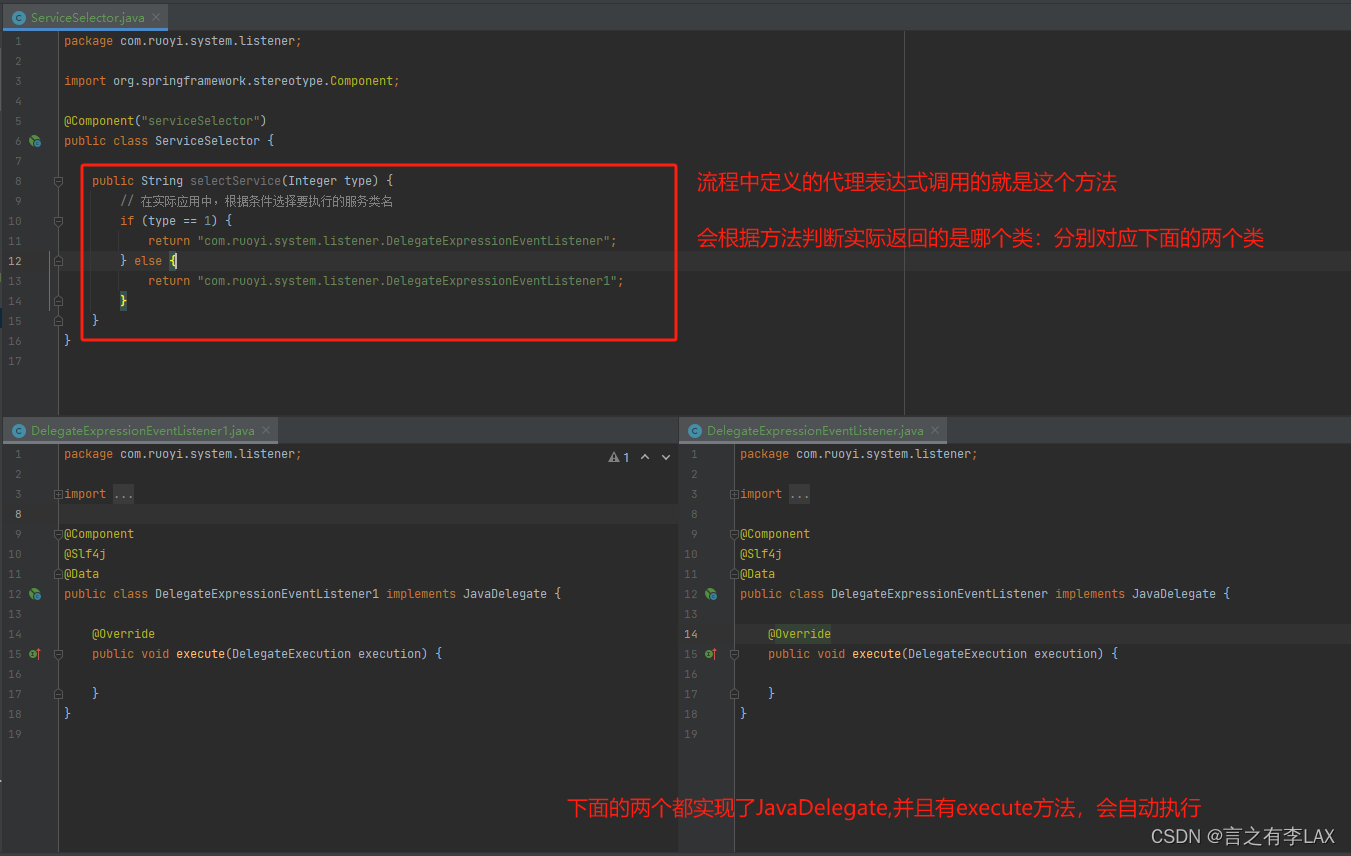
Task: Close the DelegateExpressionEventListener1.java tab
Action: click(265, 431)
